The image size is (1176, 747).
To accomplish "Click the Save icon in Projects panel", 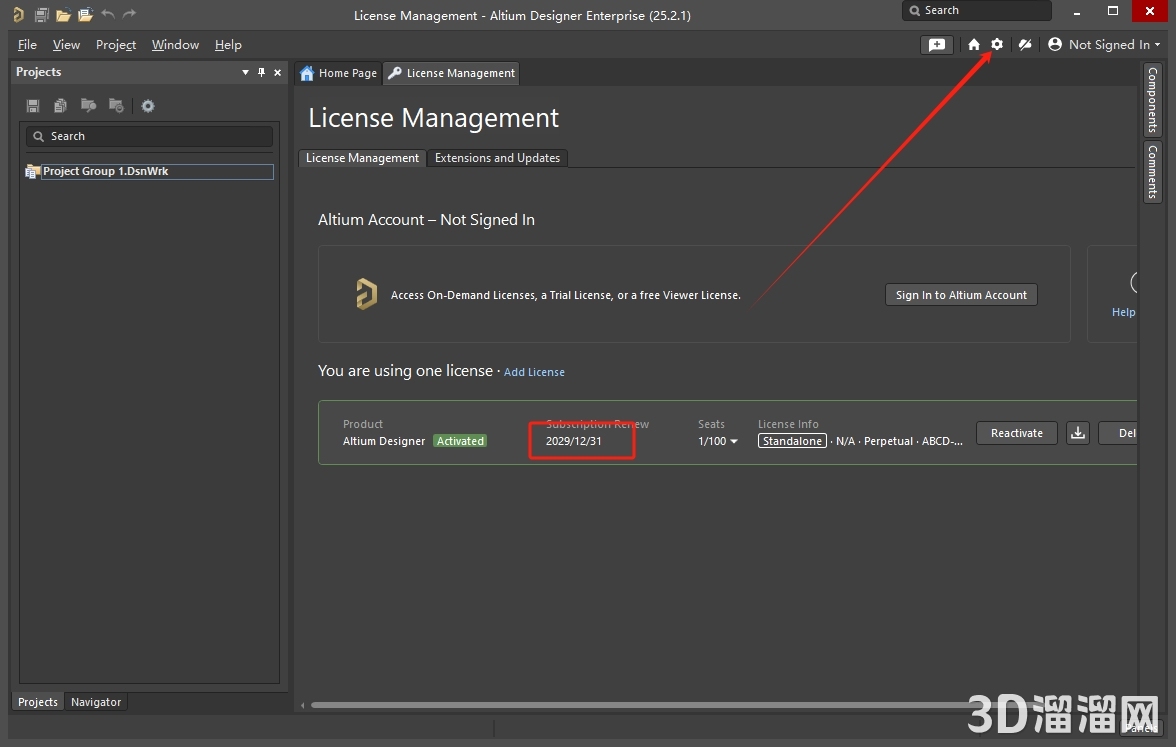I will pyautogui.click(x=33, y=106).
